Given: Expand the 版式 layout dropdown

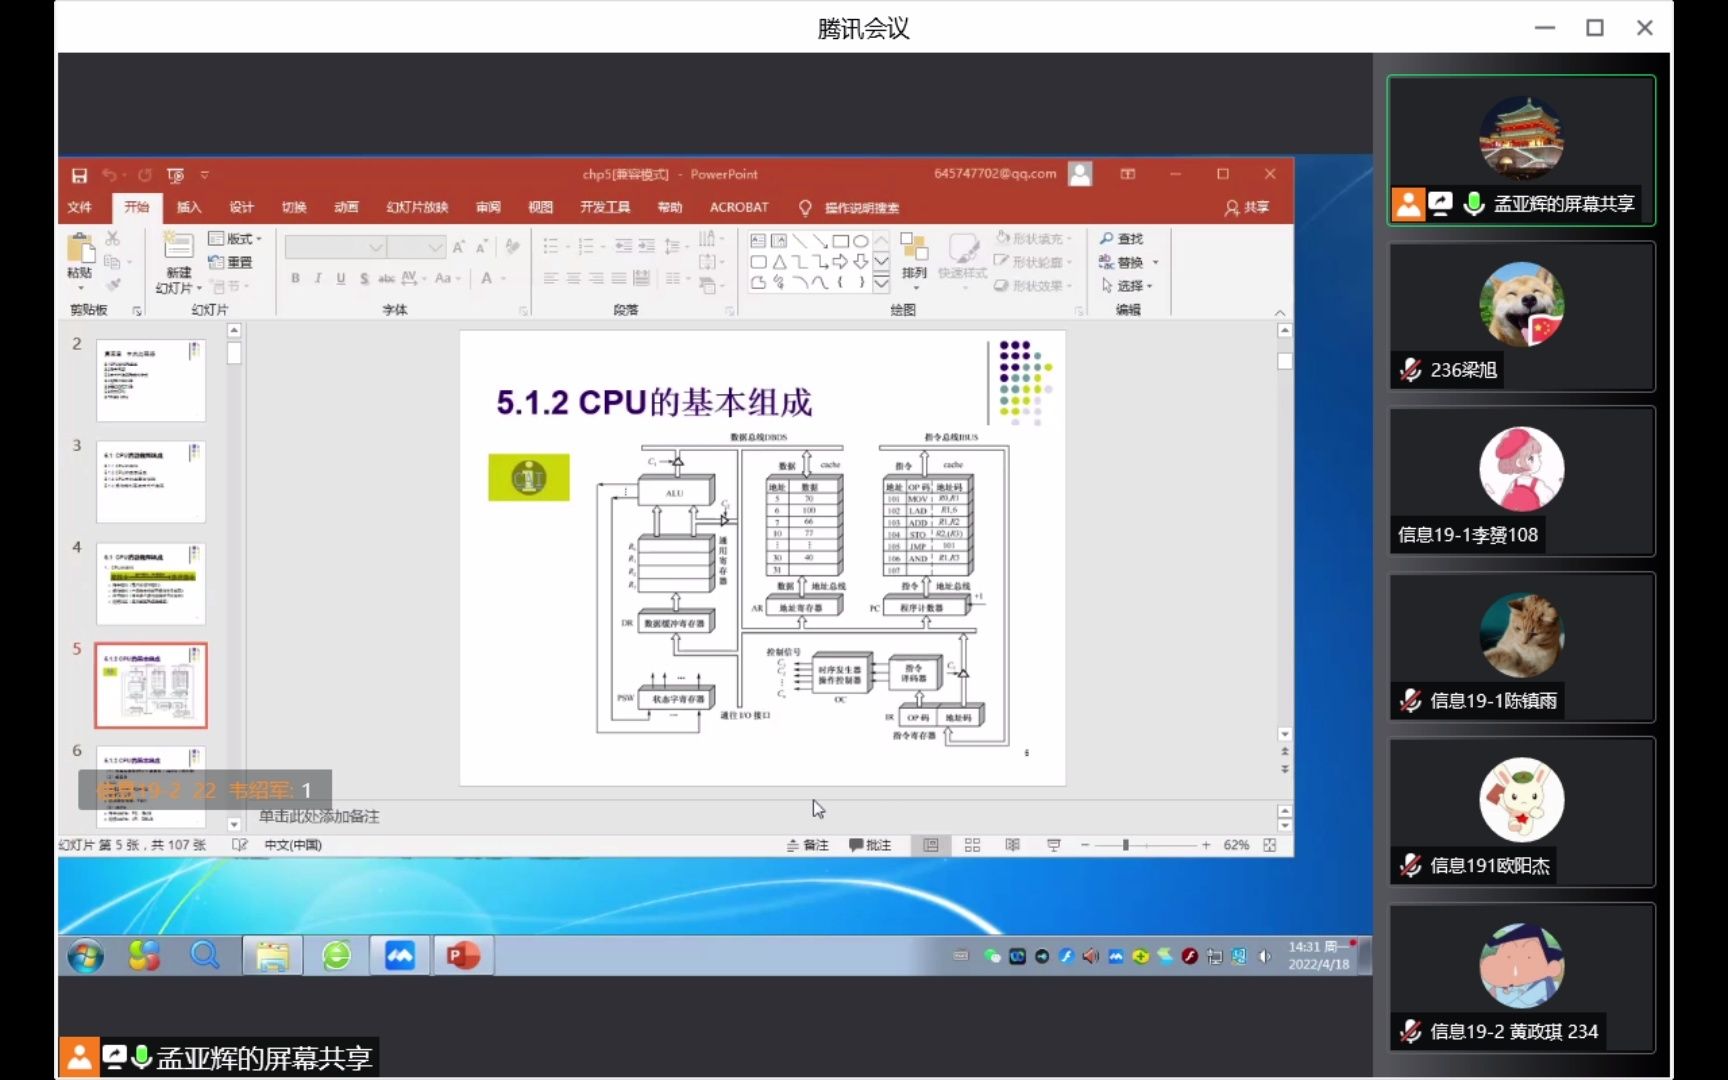Looking at the screenshot, I should coord(235,239).
